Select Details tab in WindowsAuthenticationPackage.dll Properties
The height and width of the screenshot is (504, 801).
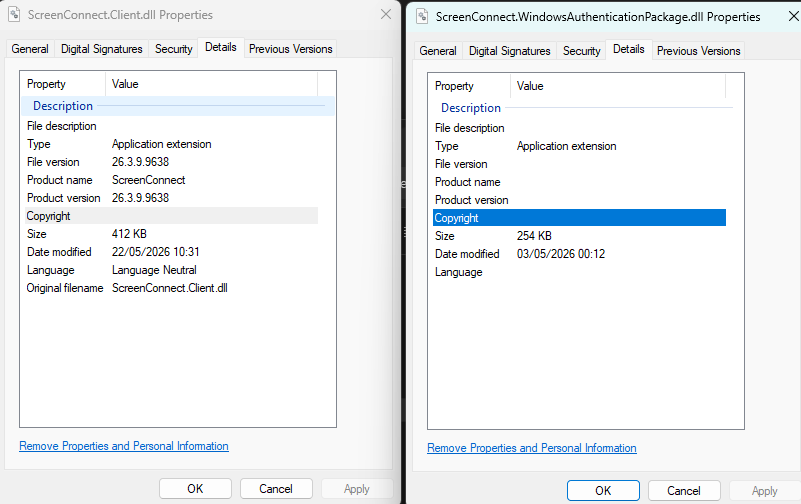[x=628, y=50]
